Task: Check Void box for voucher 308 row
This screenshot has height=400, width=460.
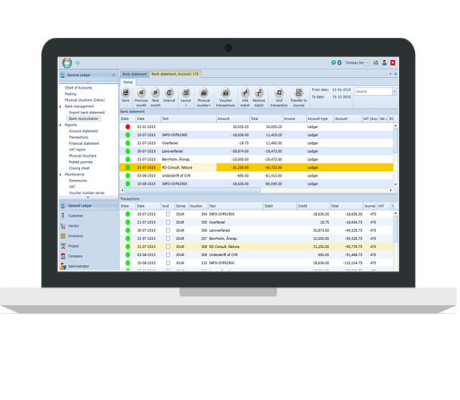Action: tap(168, 247)
